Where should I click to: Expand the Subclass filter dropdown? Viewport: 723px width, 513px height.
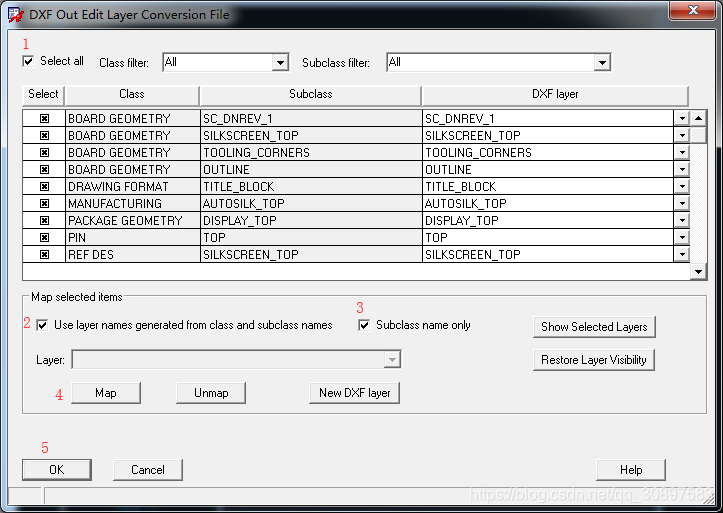[601, 63]
